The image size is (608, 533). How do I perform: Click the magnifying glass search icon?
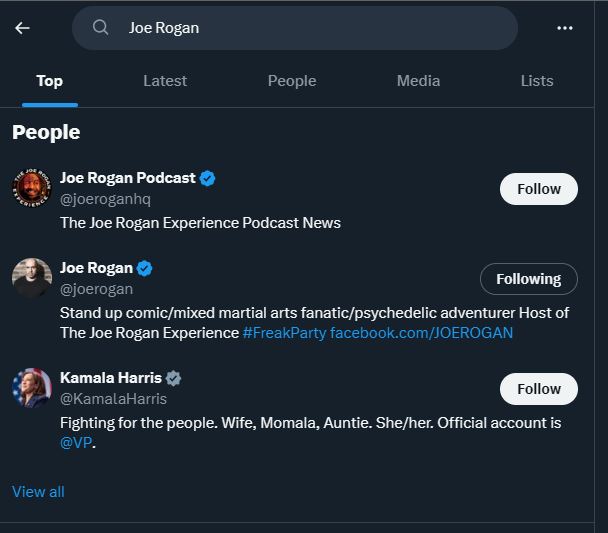coord(100,28)
